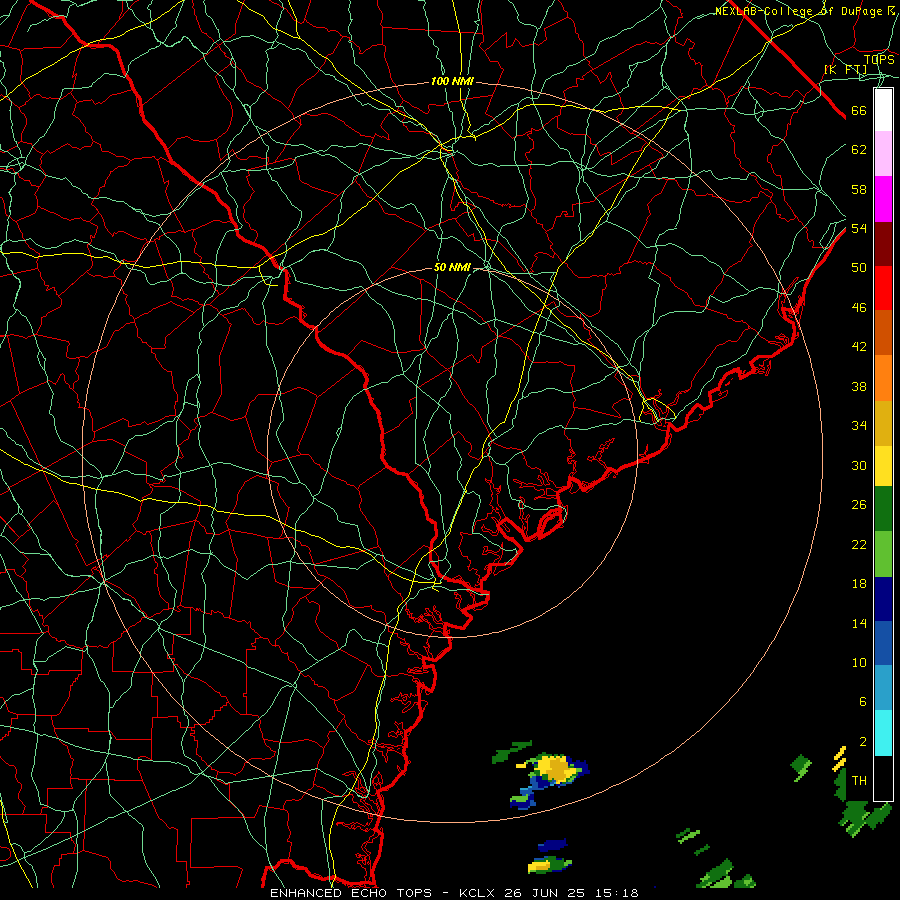
Task: Click the light green 22 kft swatch
Action: (883, 554)
